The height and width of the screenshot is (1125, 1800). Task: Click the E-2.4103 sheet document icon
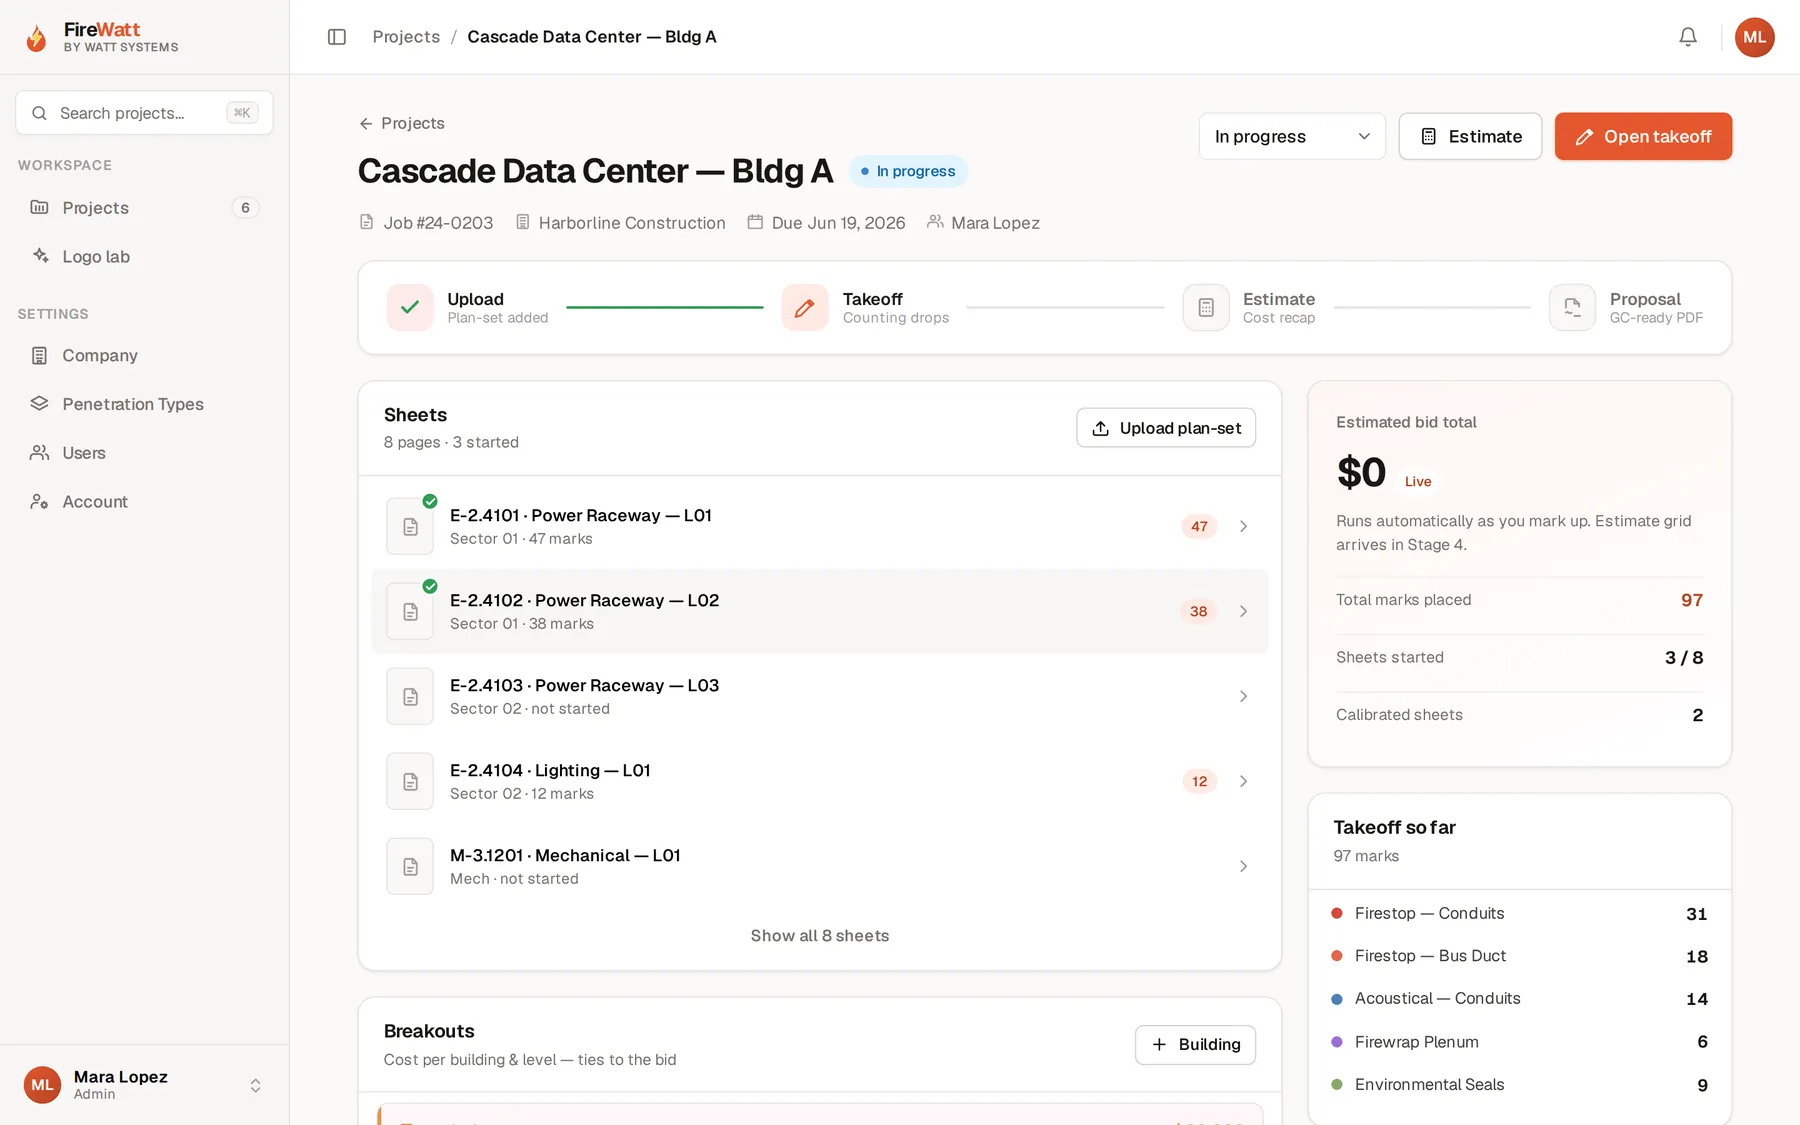click(410, 696)
